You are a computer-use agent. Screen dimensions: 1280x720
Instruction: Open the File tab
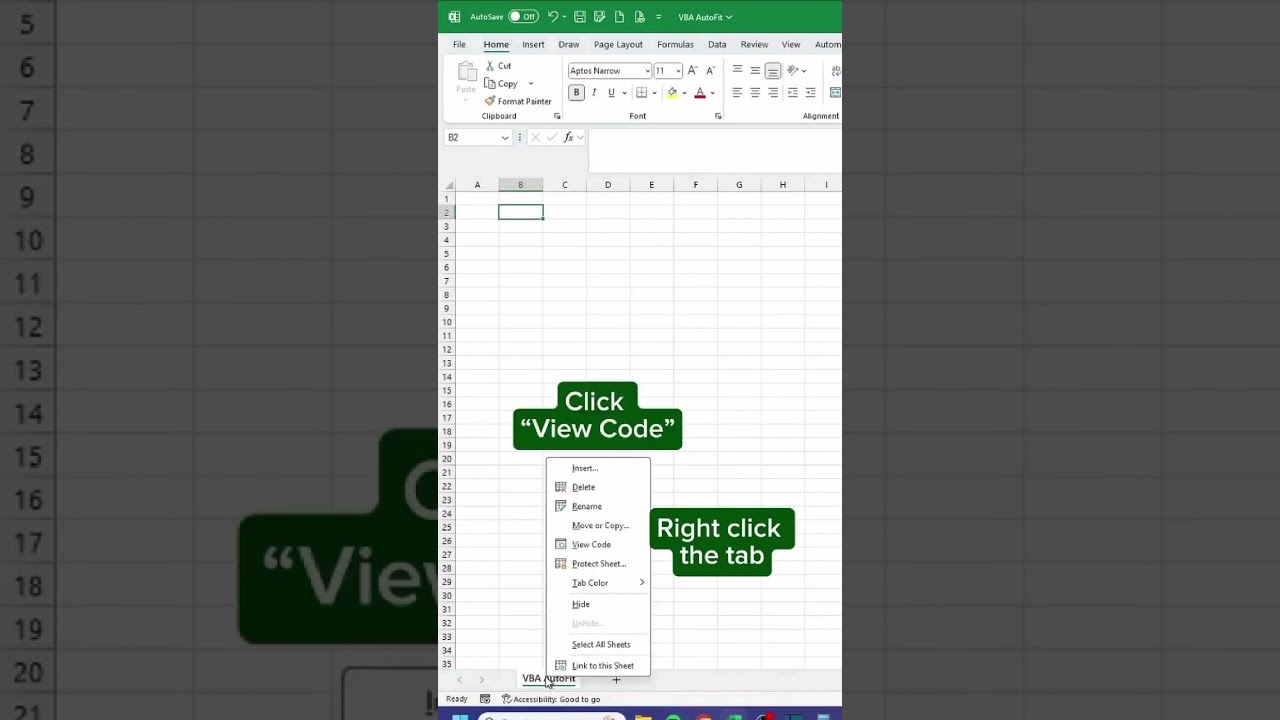click(459, 44)
